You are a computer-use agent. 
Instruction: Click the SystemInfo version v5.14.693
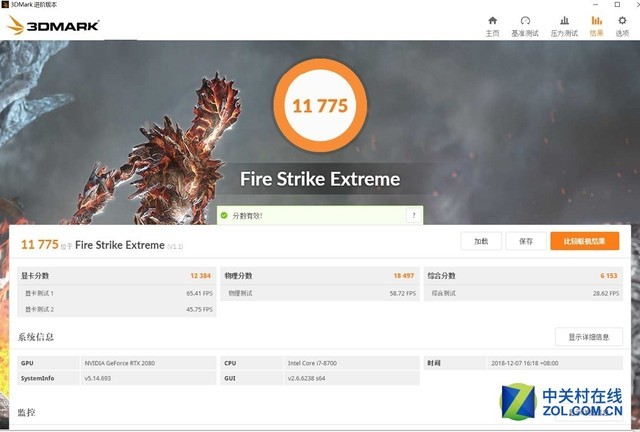(x=98, y=379)
